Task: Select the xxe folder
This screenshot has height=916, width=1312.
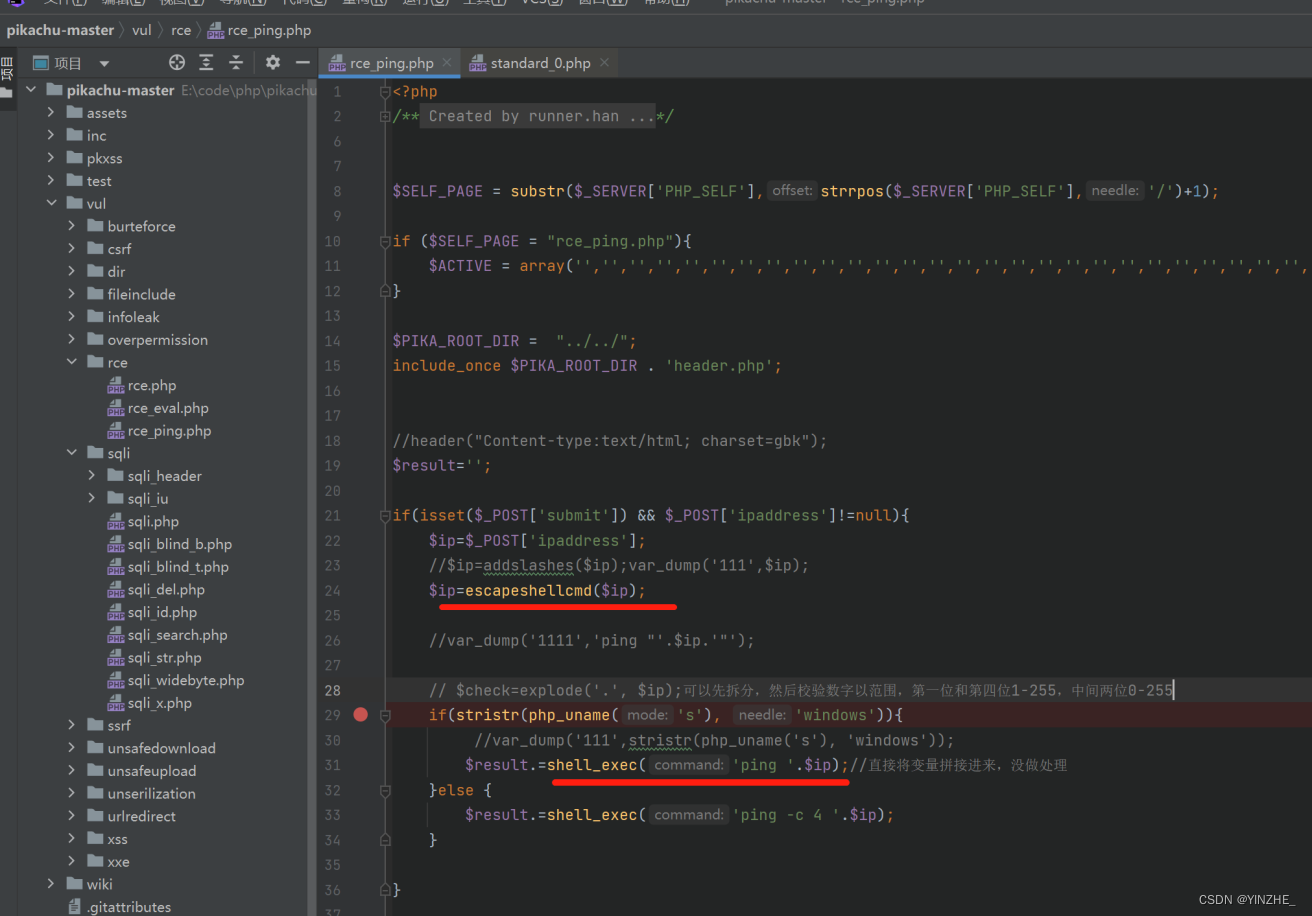Action: coord(119,862)
